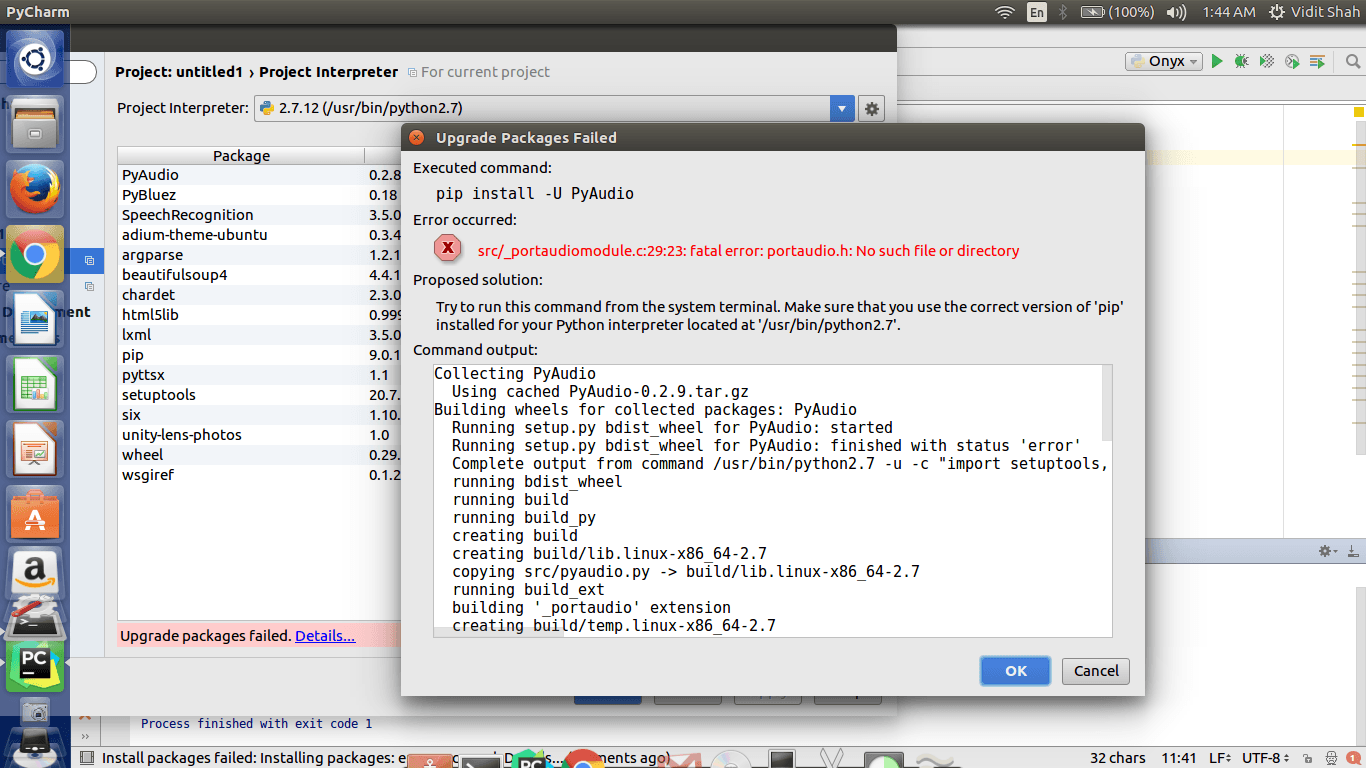Expand the Project Interpreter dropdown arrow
Viewport: 1366px width, 768px height.
[842, 109]
